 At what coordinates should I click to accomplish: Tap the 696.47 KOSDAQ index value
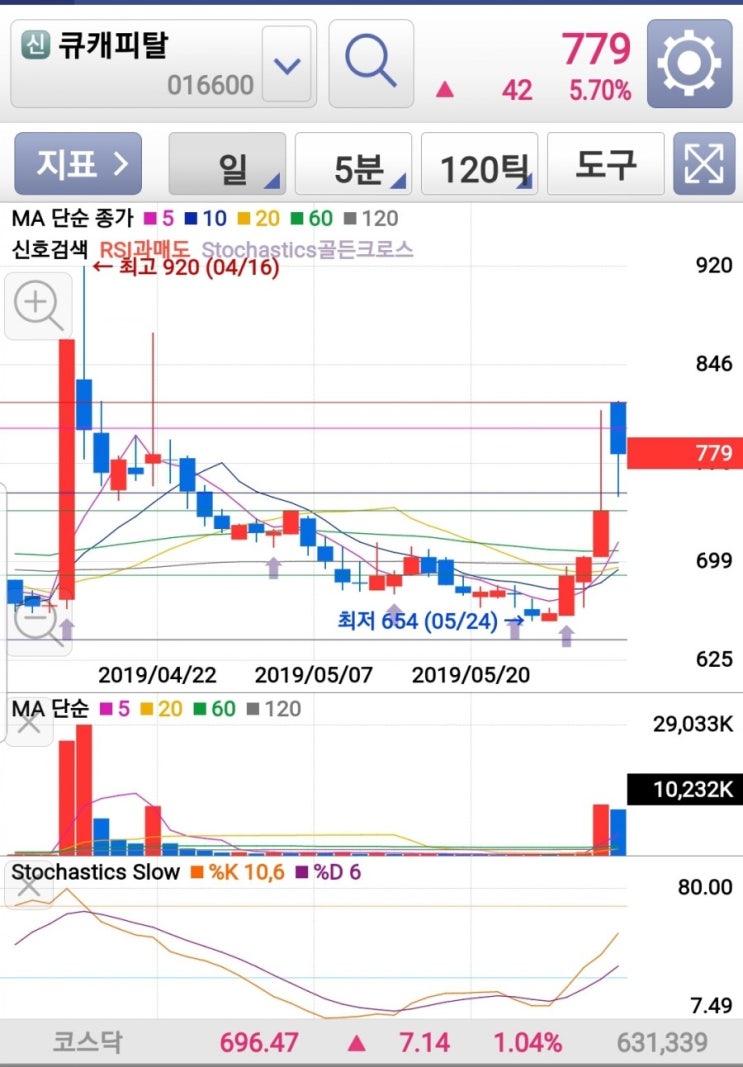point(259,1042)
